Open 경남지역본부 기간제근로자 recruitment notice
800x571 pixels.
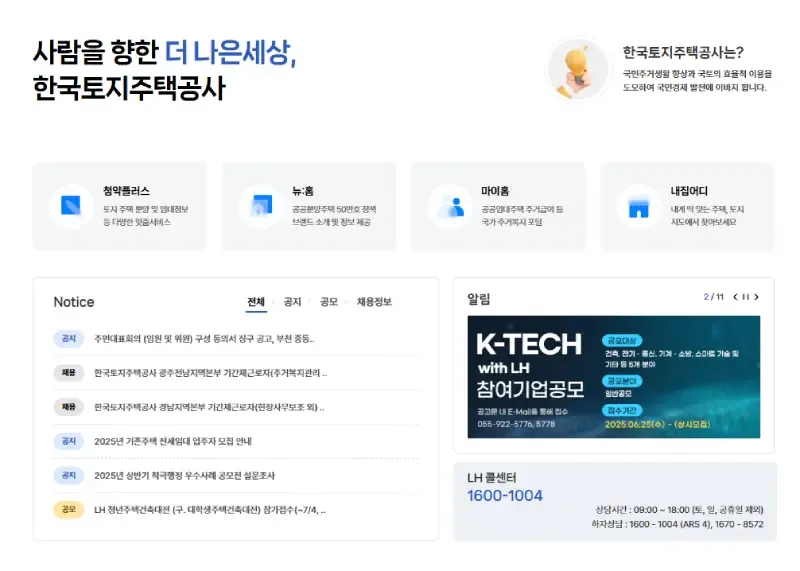[x=209, y=407]
